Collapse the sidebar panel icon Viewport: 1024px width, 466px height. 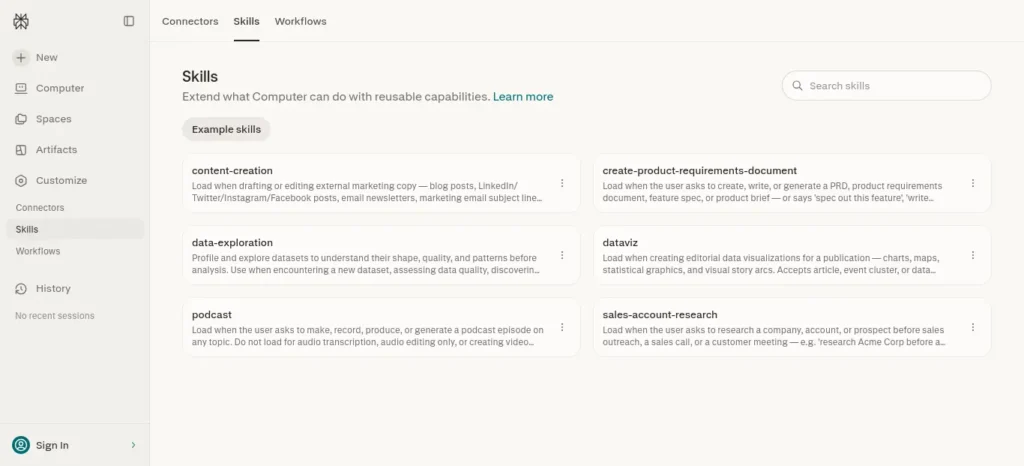[129, 22]
